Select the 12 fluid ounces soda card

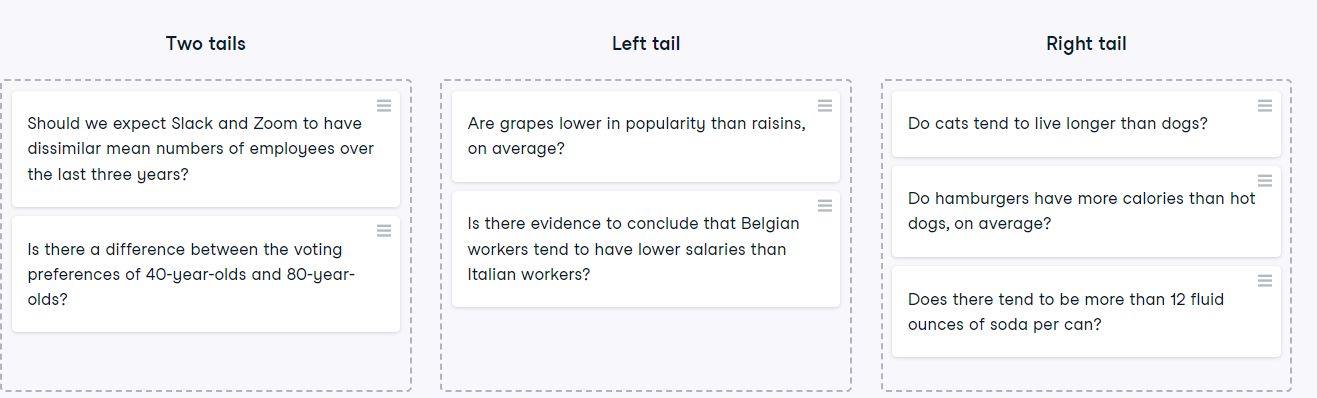(1086, 311)
